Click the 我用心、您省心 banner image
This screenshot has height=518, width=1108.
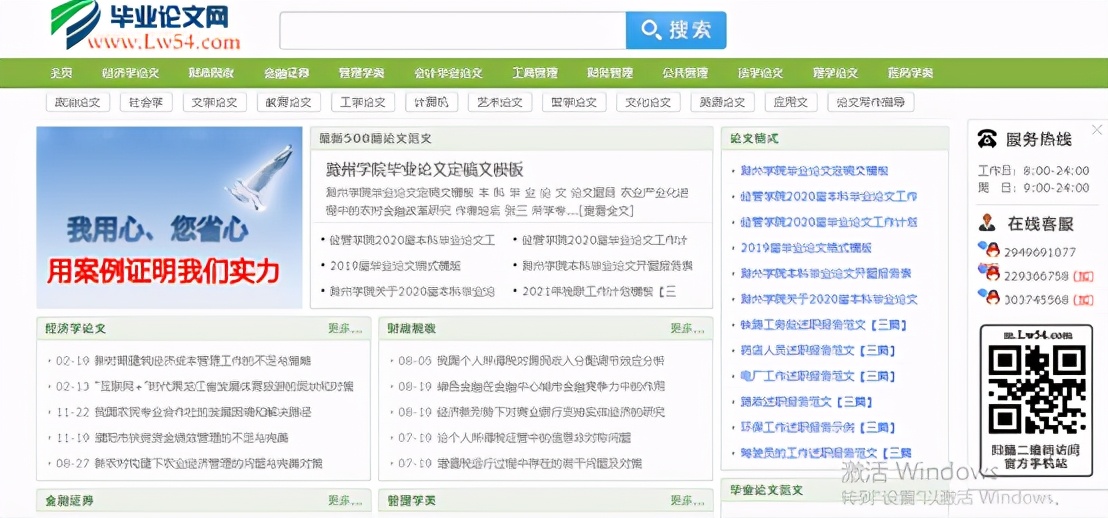(x=170, y=218)
